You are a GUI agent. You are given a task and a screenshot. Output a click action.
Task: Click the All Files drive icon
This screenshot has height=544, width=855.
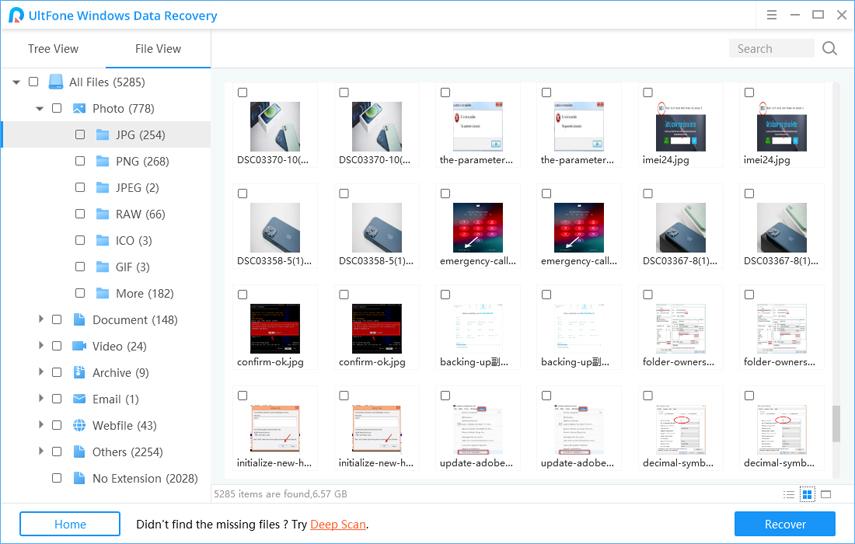56,82
